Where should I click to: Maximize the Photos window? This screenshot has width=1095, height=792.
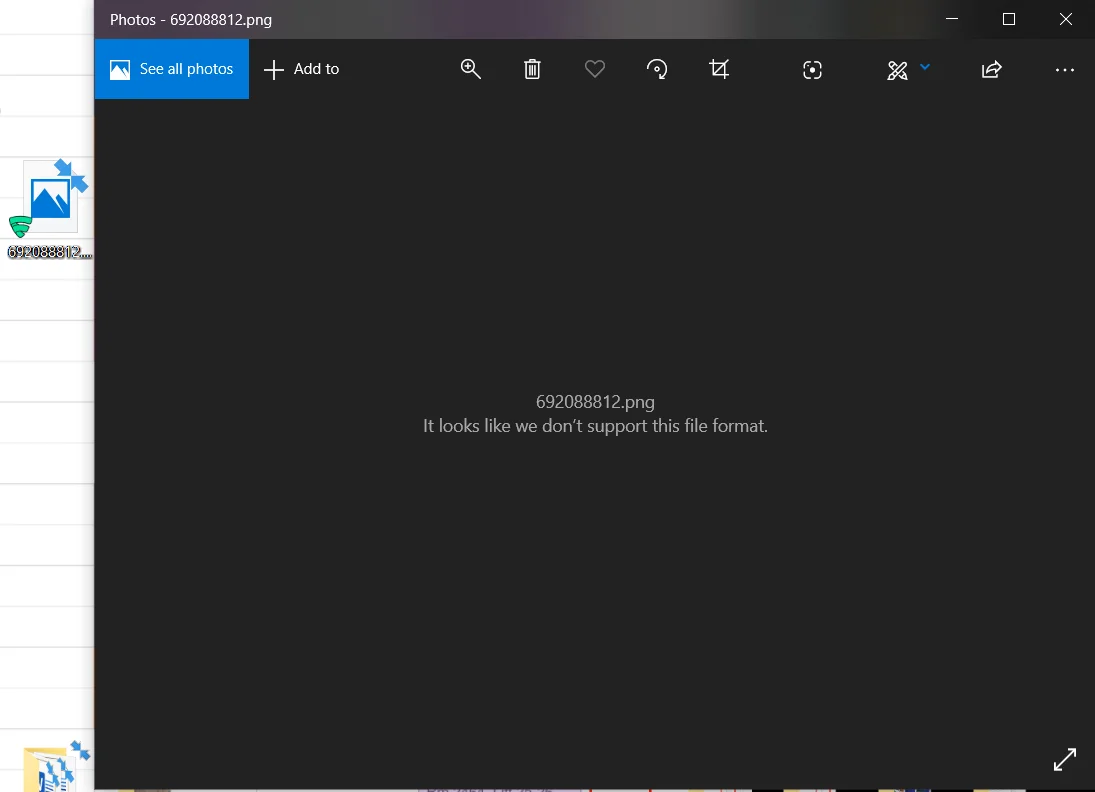pos(1008,20)
